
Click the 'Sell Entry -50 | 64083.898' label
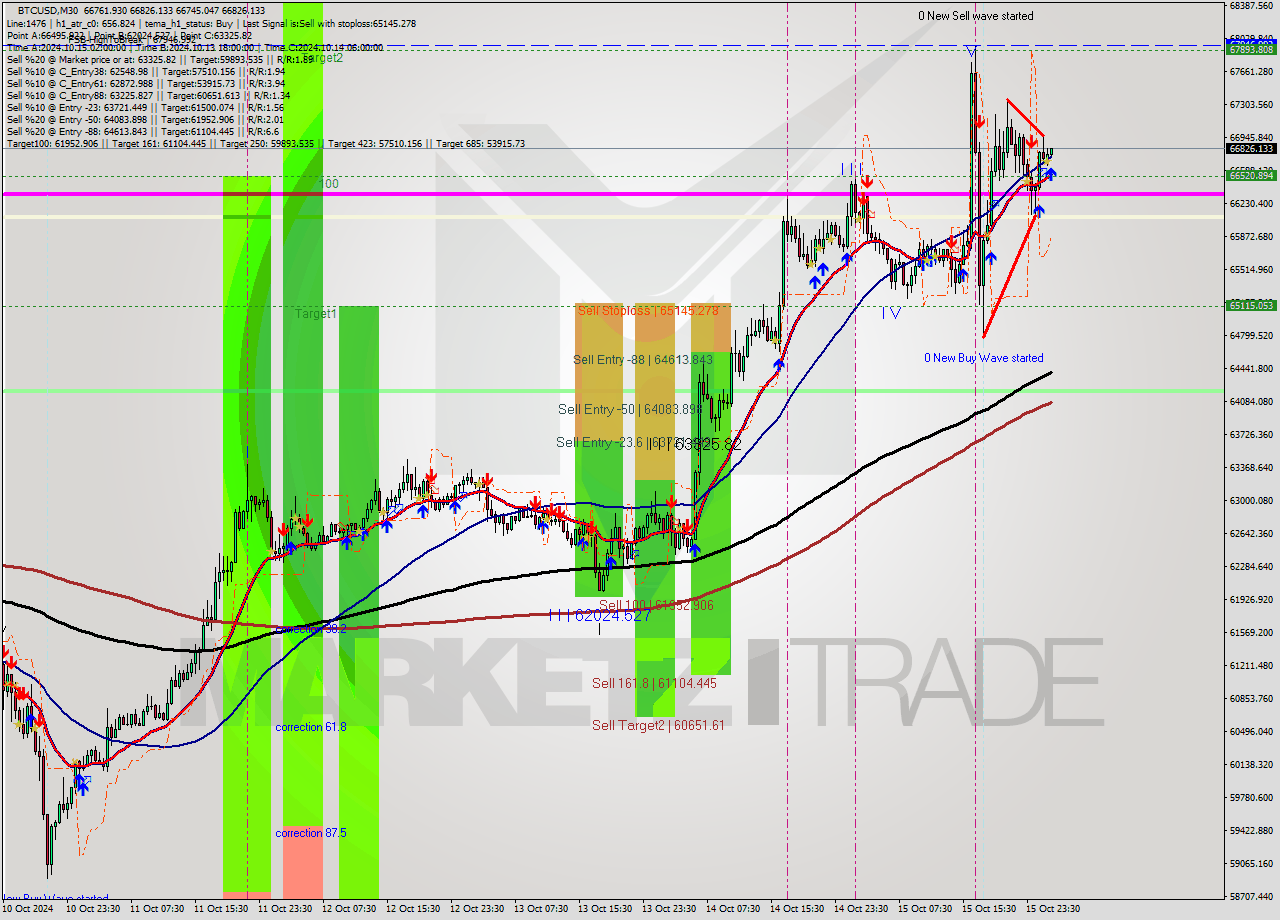pos(628,409)
